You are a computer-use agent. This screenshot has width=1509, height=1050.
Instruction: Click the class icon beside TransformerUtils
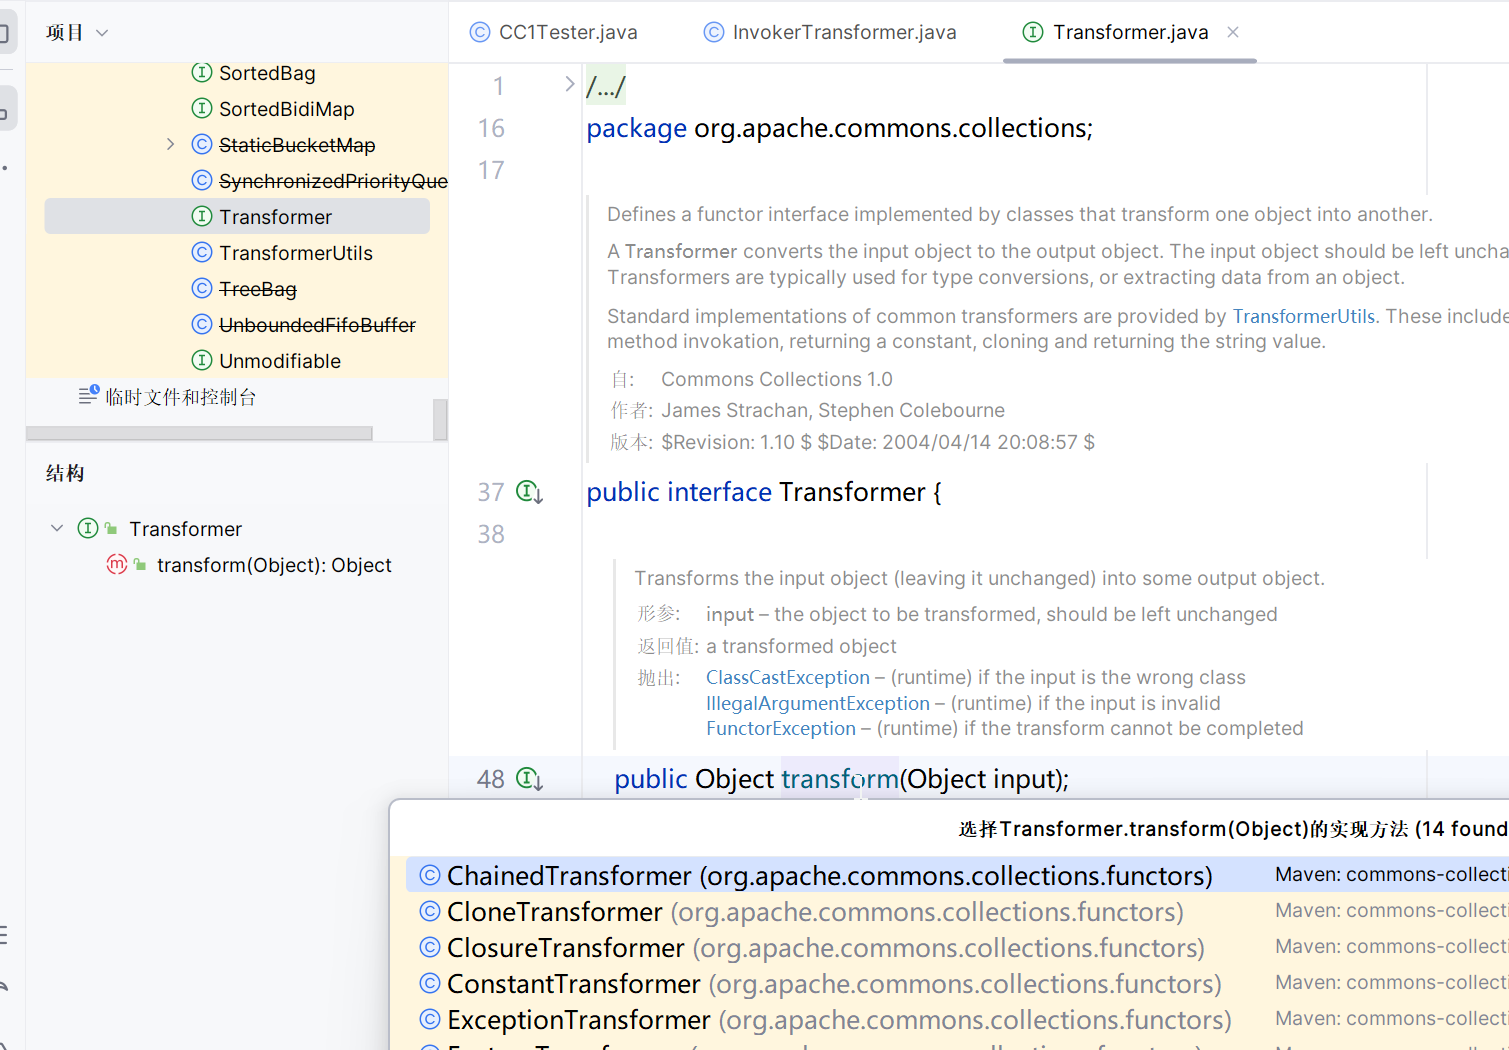click(202, 253)
